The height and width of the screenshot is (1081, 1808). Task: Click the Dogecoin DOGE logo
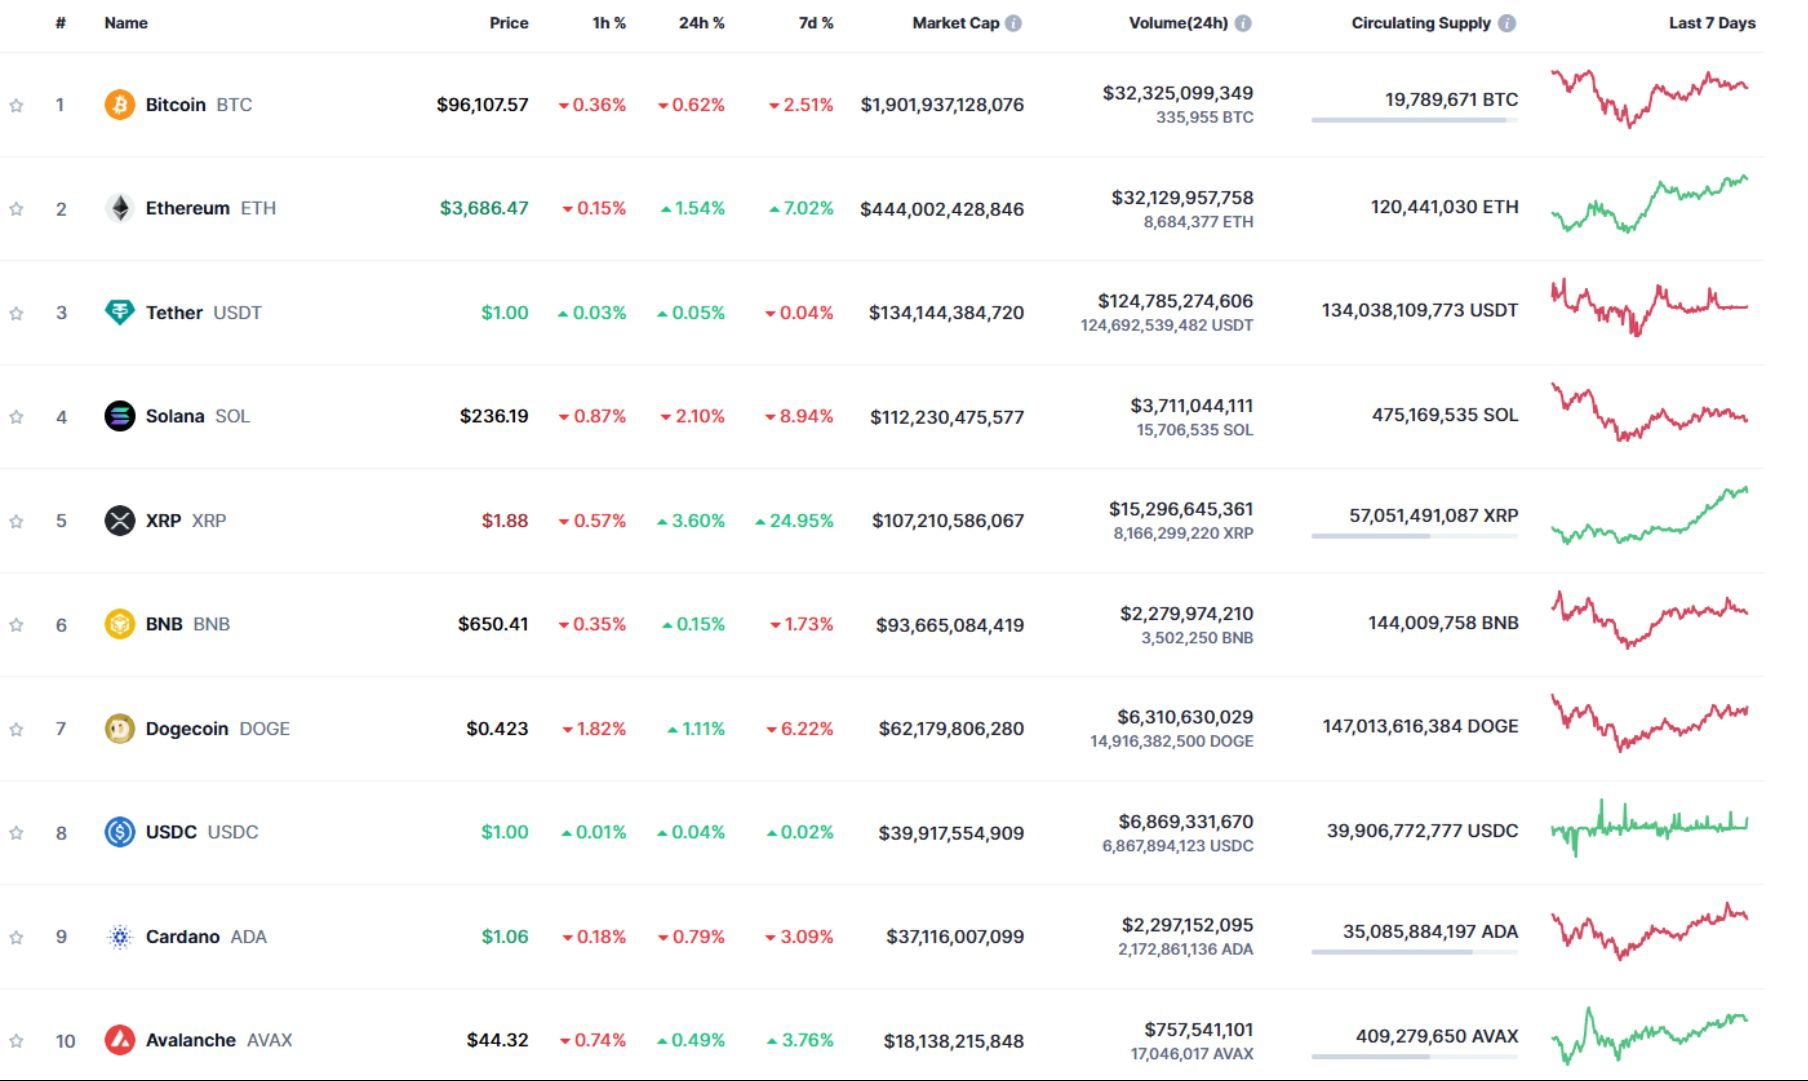[x=119, y=728]
